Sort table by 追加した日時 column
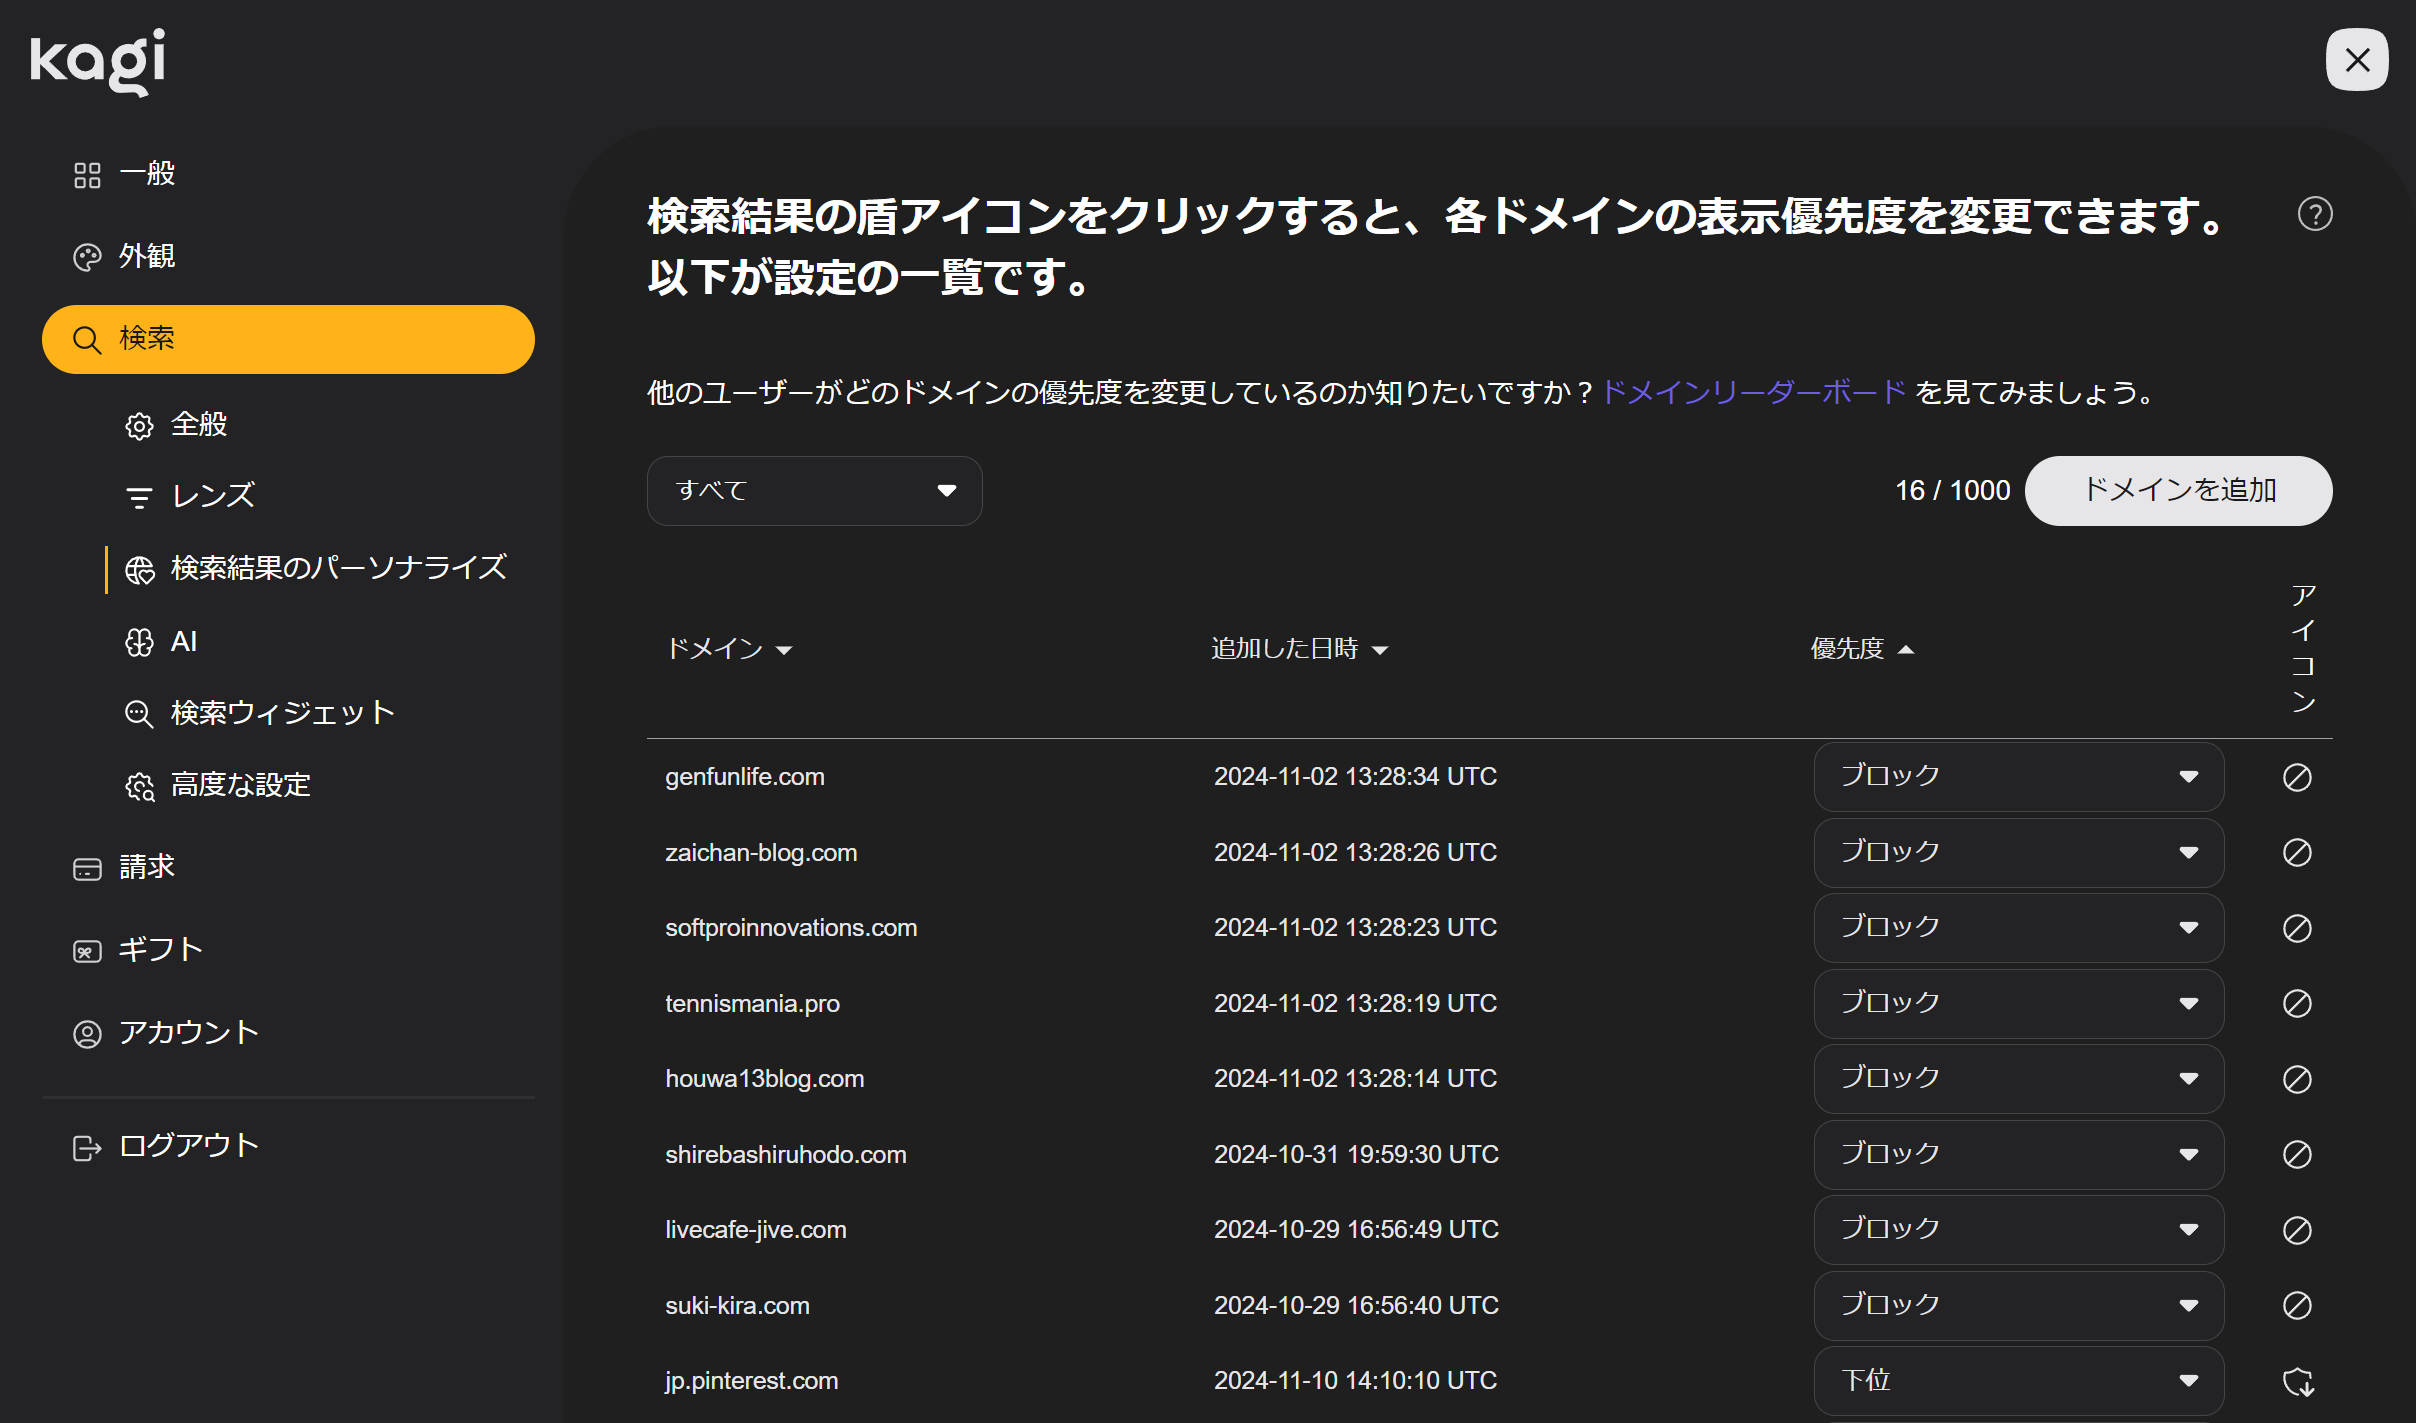Image resolution: width=2416 pixels, height=1423 pixels. (1298, 649)
